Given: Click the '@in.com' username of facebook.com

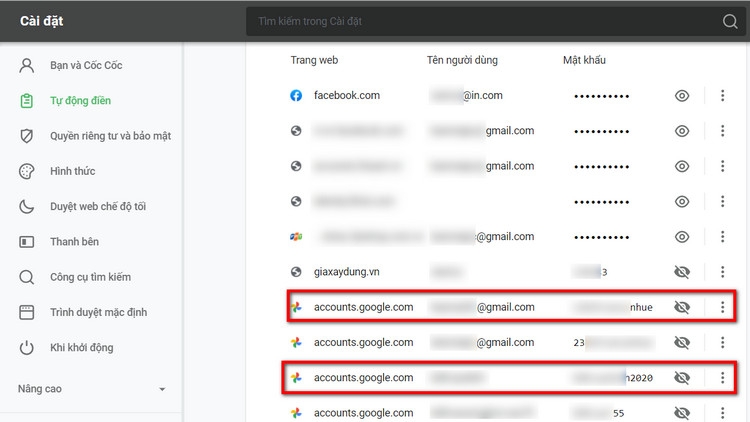Looking at the screenshot, I should point(483,96).
